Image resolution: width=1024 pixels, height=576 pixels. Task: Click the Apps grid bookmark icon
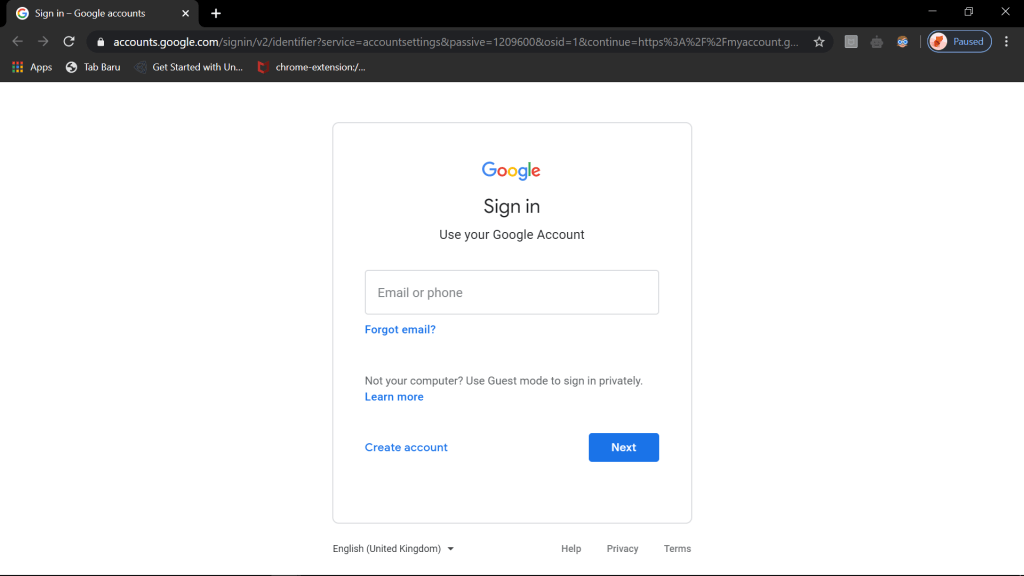pyautogui.click(x=17, y=67)
